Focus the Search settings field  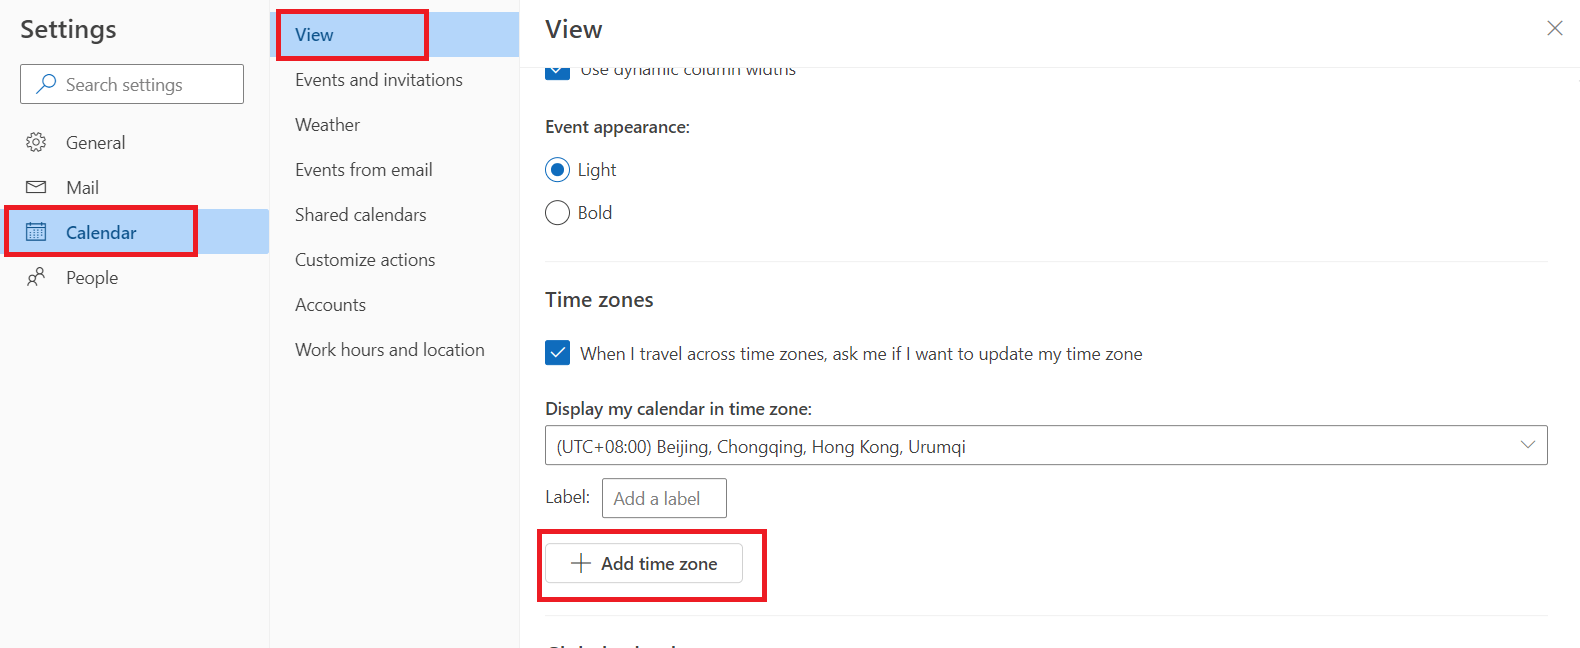point(132,84)
